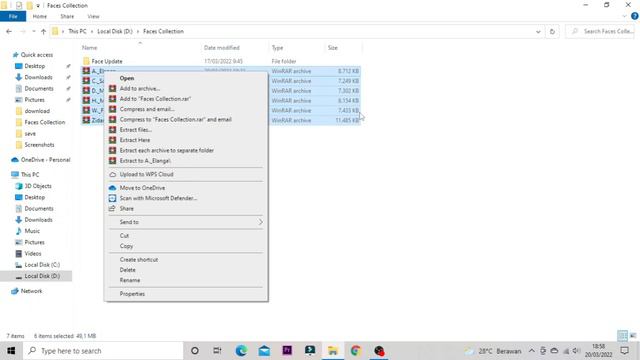Open Mail app from taskbar
This screenshot has width=640, height=360.
click(x=264, y=351)
